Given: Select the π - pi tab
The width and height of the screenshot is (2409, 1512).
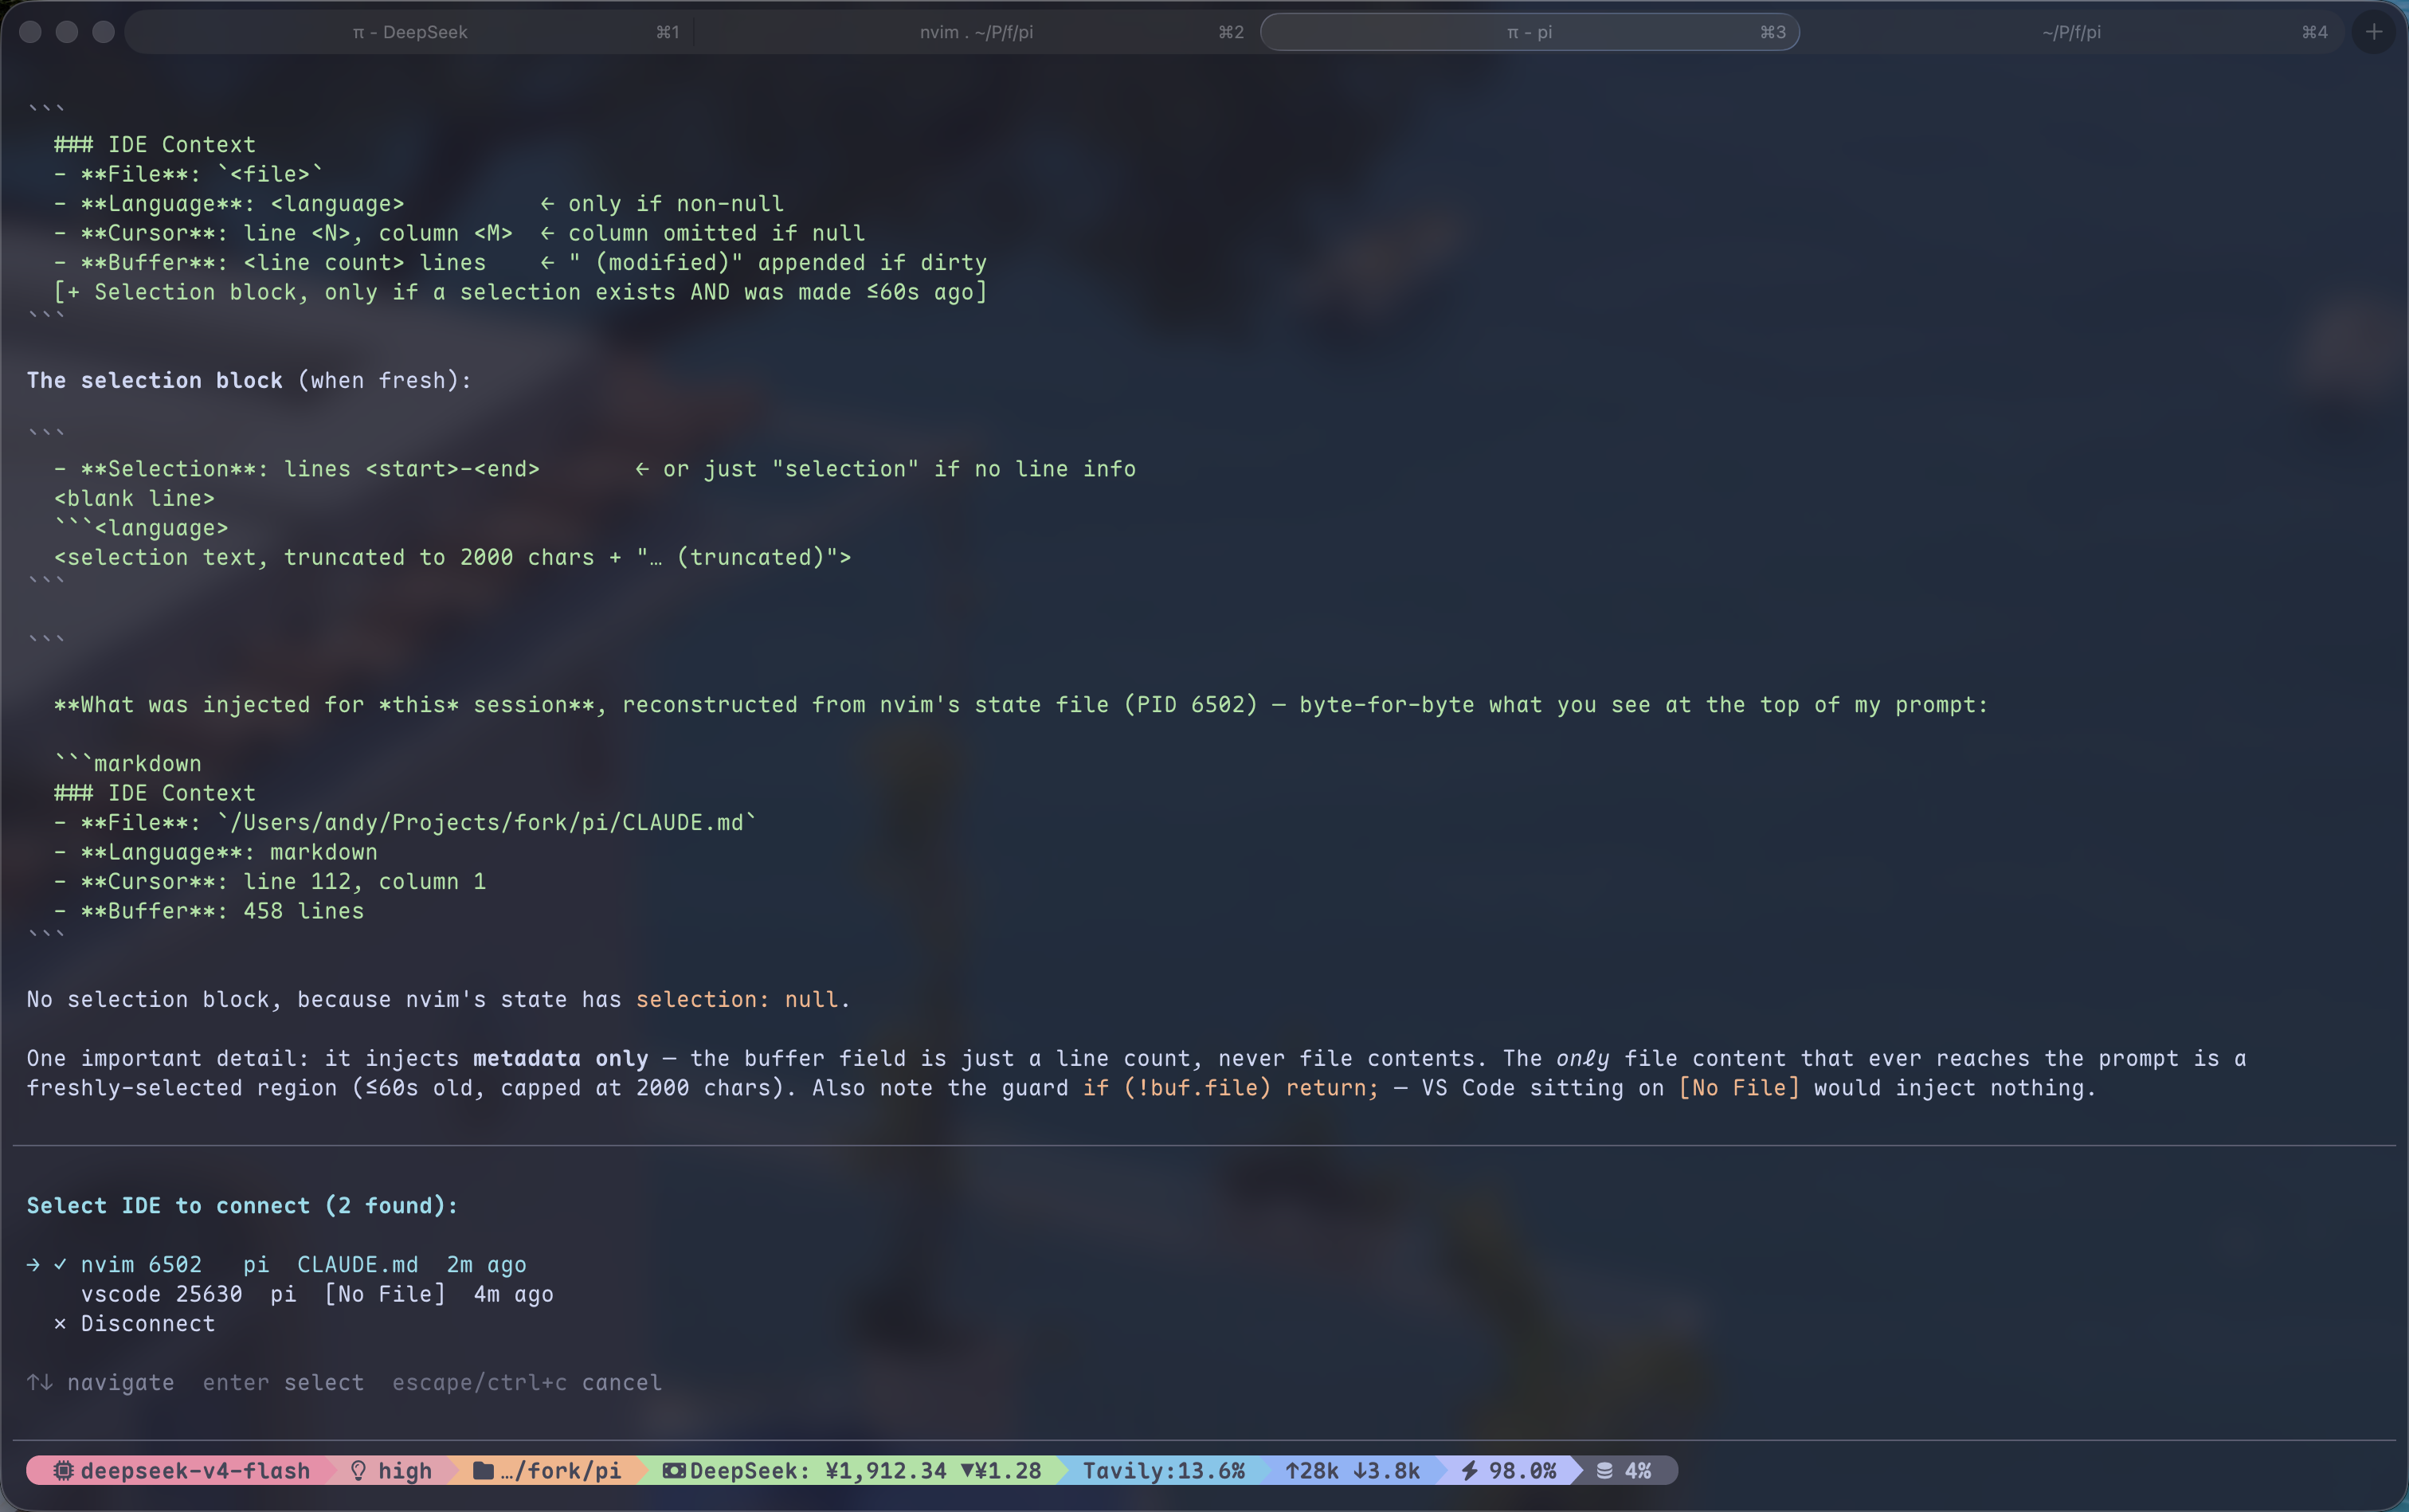Looking at the screenshot, I should click(1530, 32).
